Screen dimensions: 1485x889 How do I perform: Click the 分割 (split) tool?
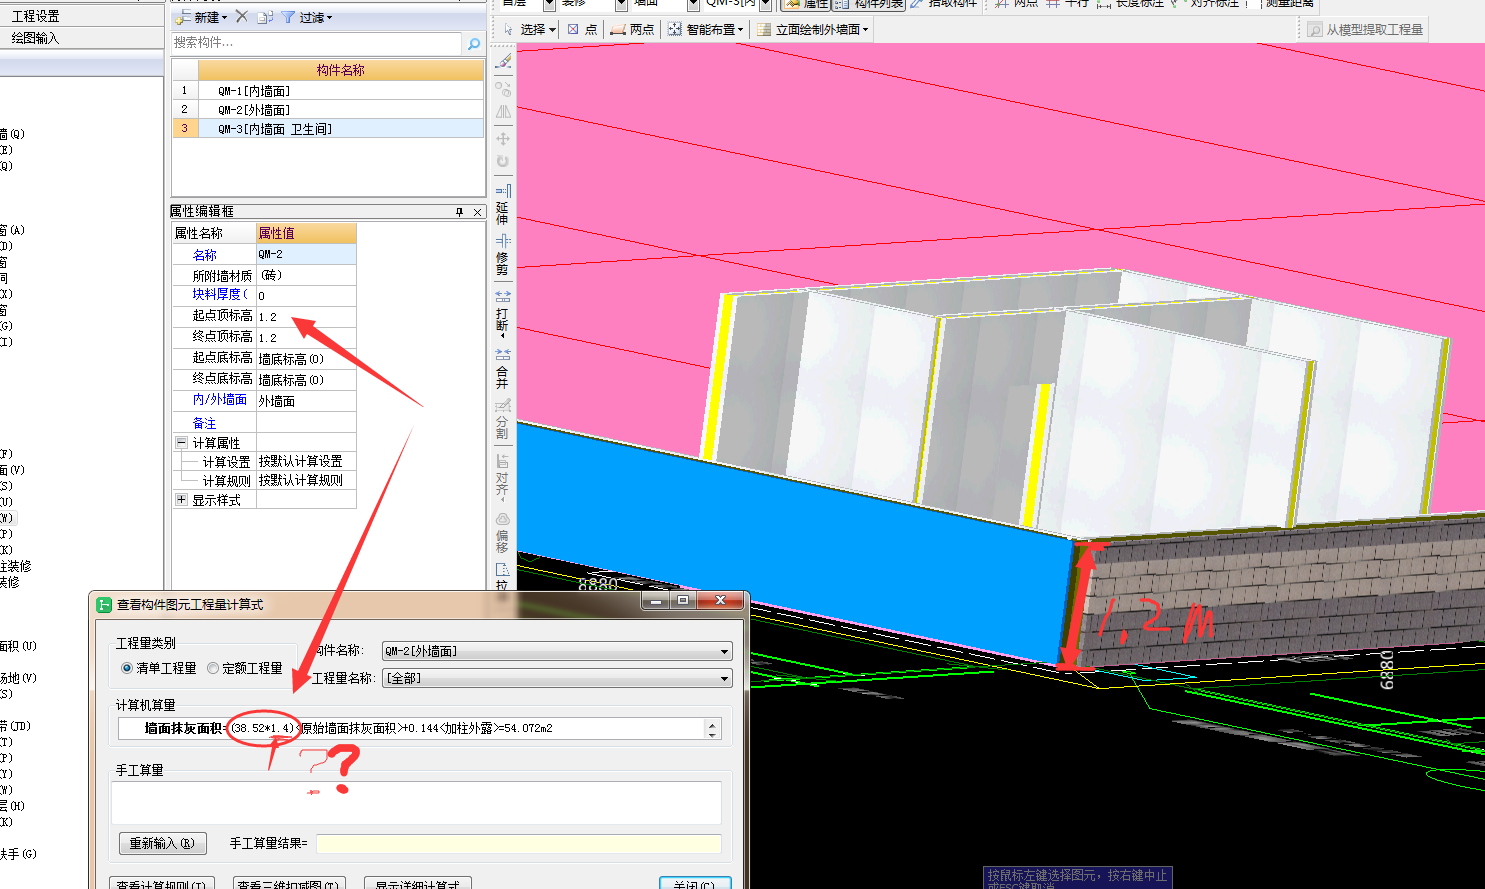pyautogui.click(x=503, y=419)
